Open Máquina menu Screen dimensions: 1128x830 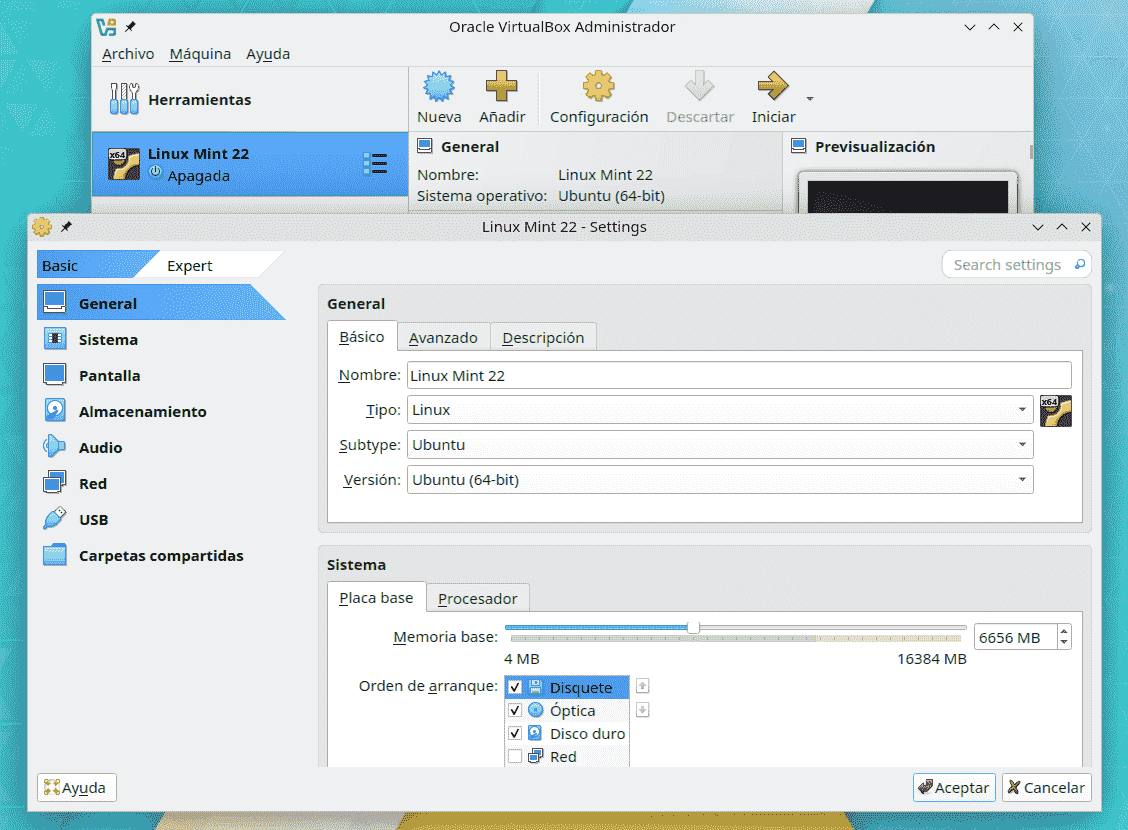point(200,54)
